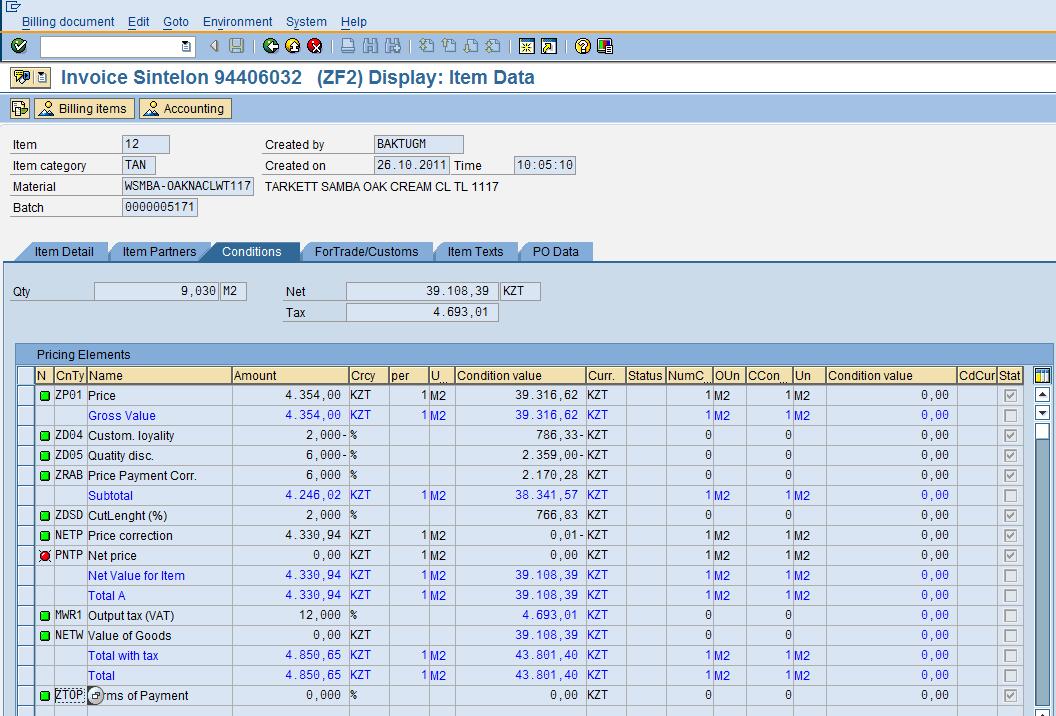Click the Customize Local Layout icon
This screenshot has height=716, width=1056.
[x=605, y=46]
